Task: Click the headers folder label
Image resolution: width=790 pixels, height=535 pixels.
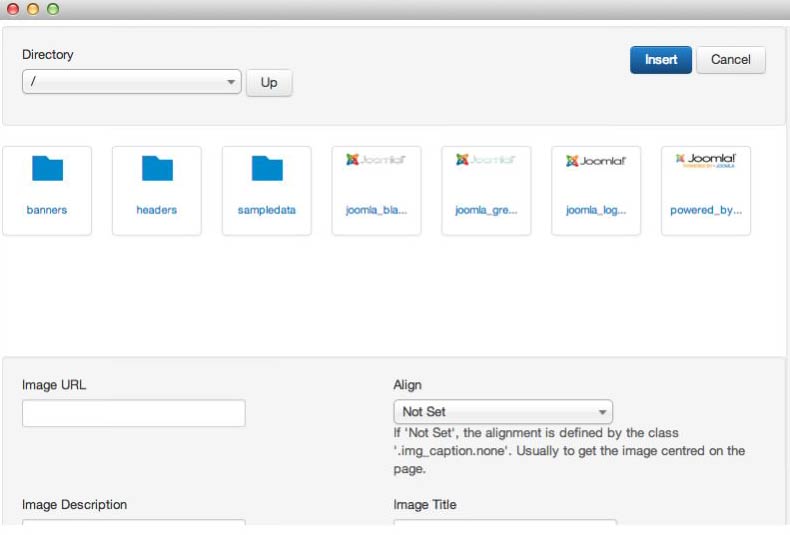Action: pos(157,210)
